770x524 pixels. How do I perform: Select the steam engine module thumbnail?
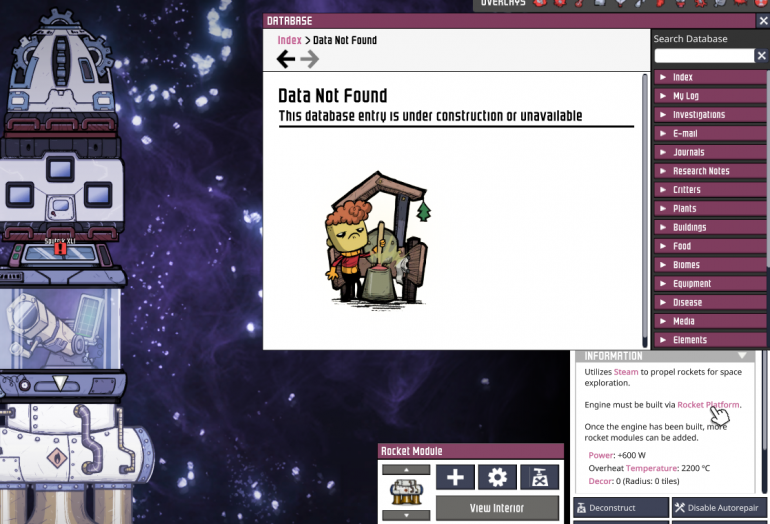[x=406, y=493]
